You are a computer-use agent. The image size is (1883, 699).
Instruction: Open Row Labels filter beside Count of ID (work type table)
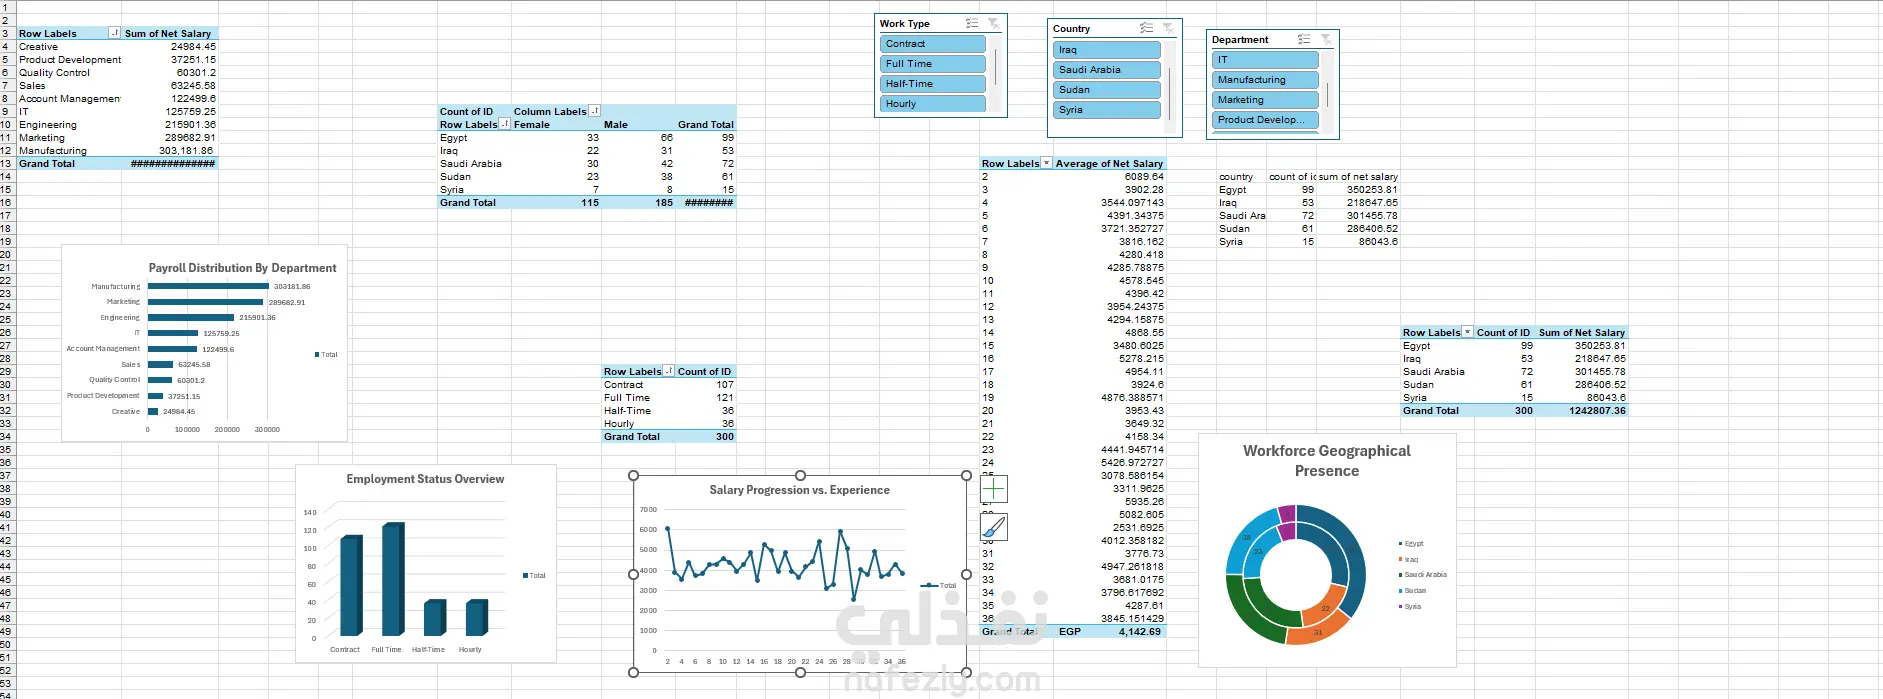669,371
